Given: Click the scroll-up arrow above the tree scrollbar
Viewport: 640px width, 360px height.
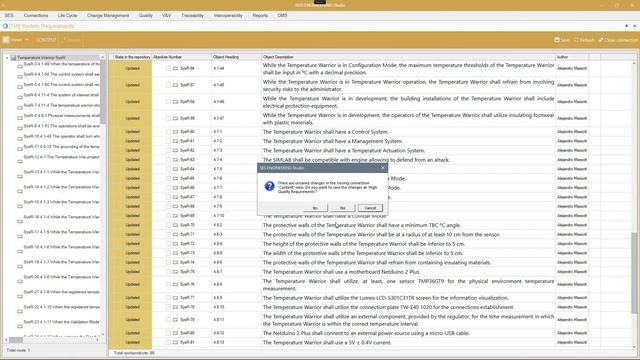Looking at the screenshot, I should tap(102, 58).
